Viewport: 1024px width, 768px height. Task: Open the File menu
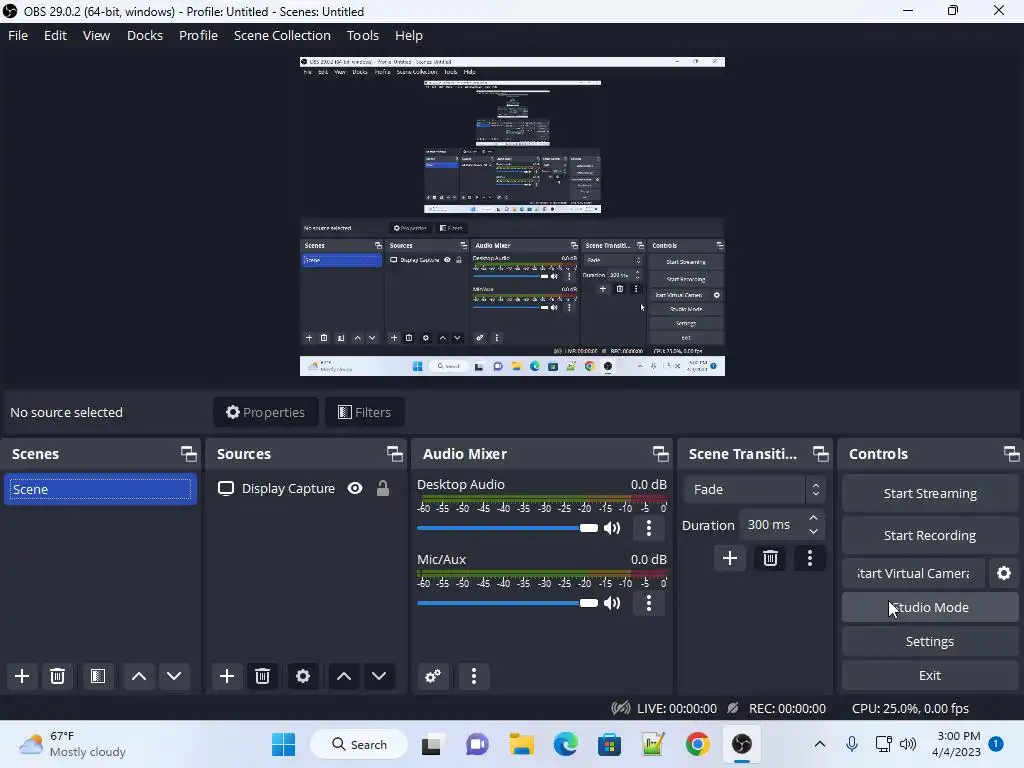pos(18,35)
